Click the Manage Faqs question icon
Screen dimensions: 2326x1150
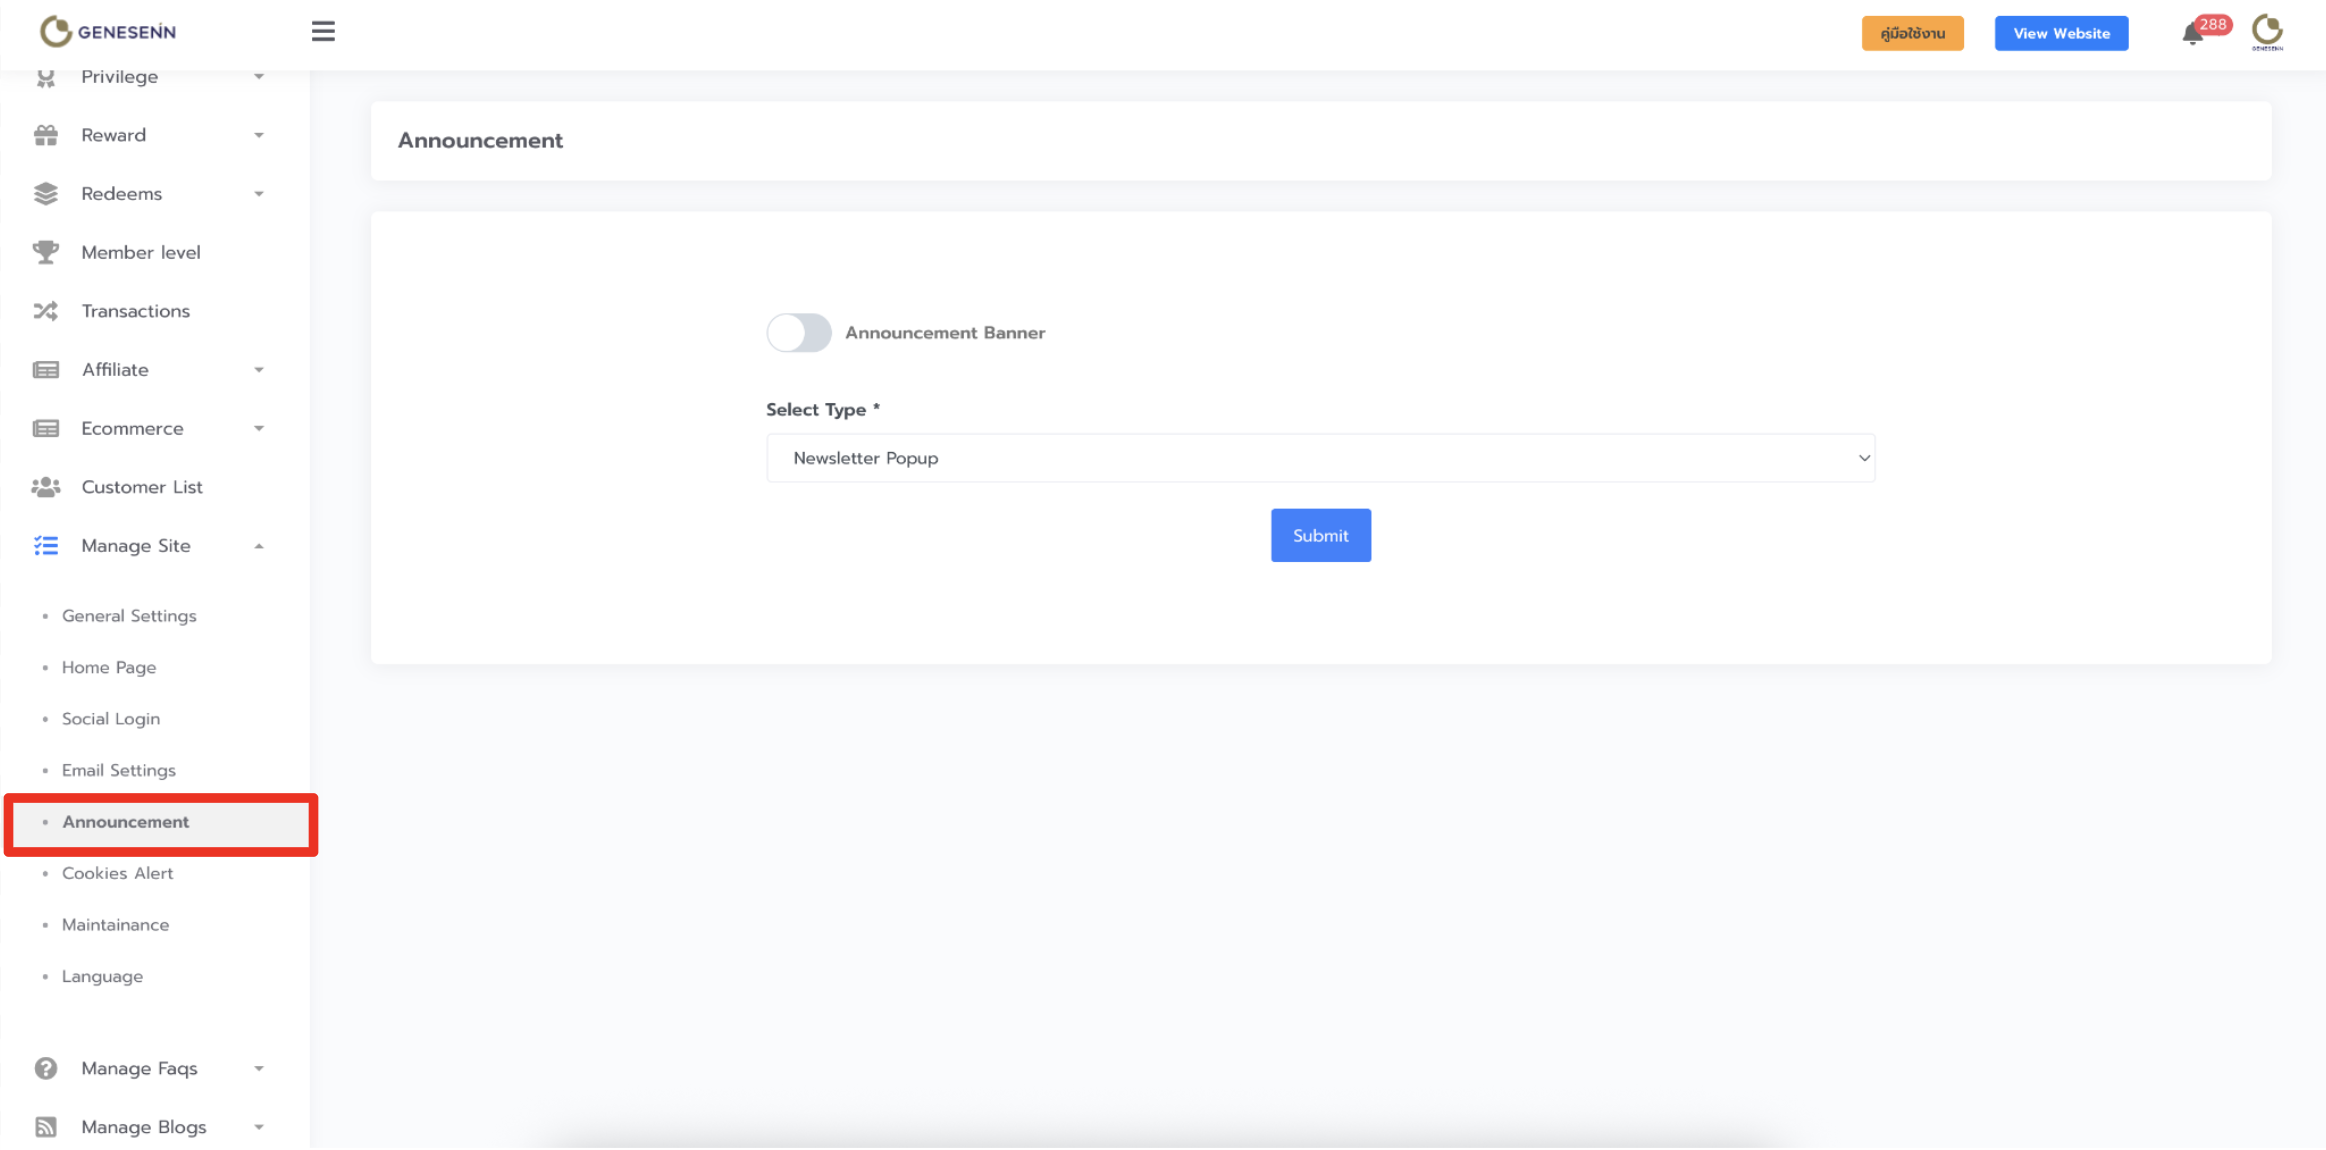(x=46, y=1068)
